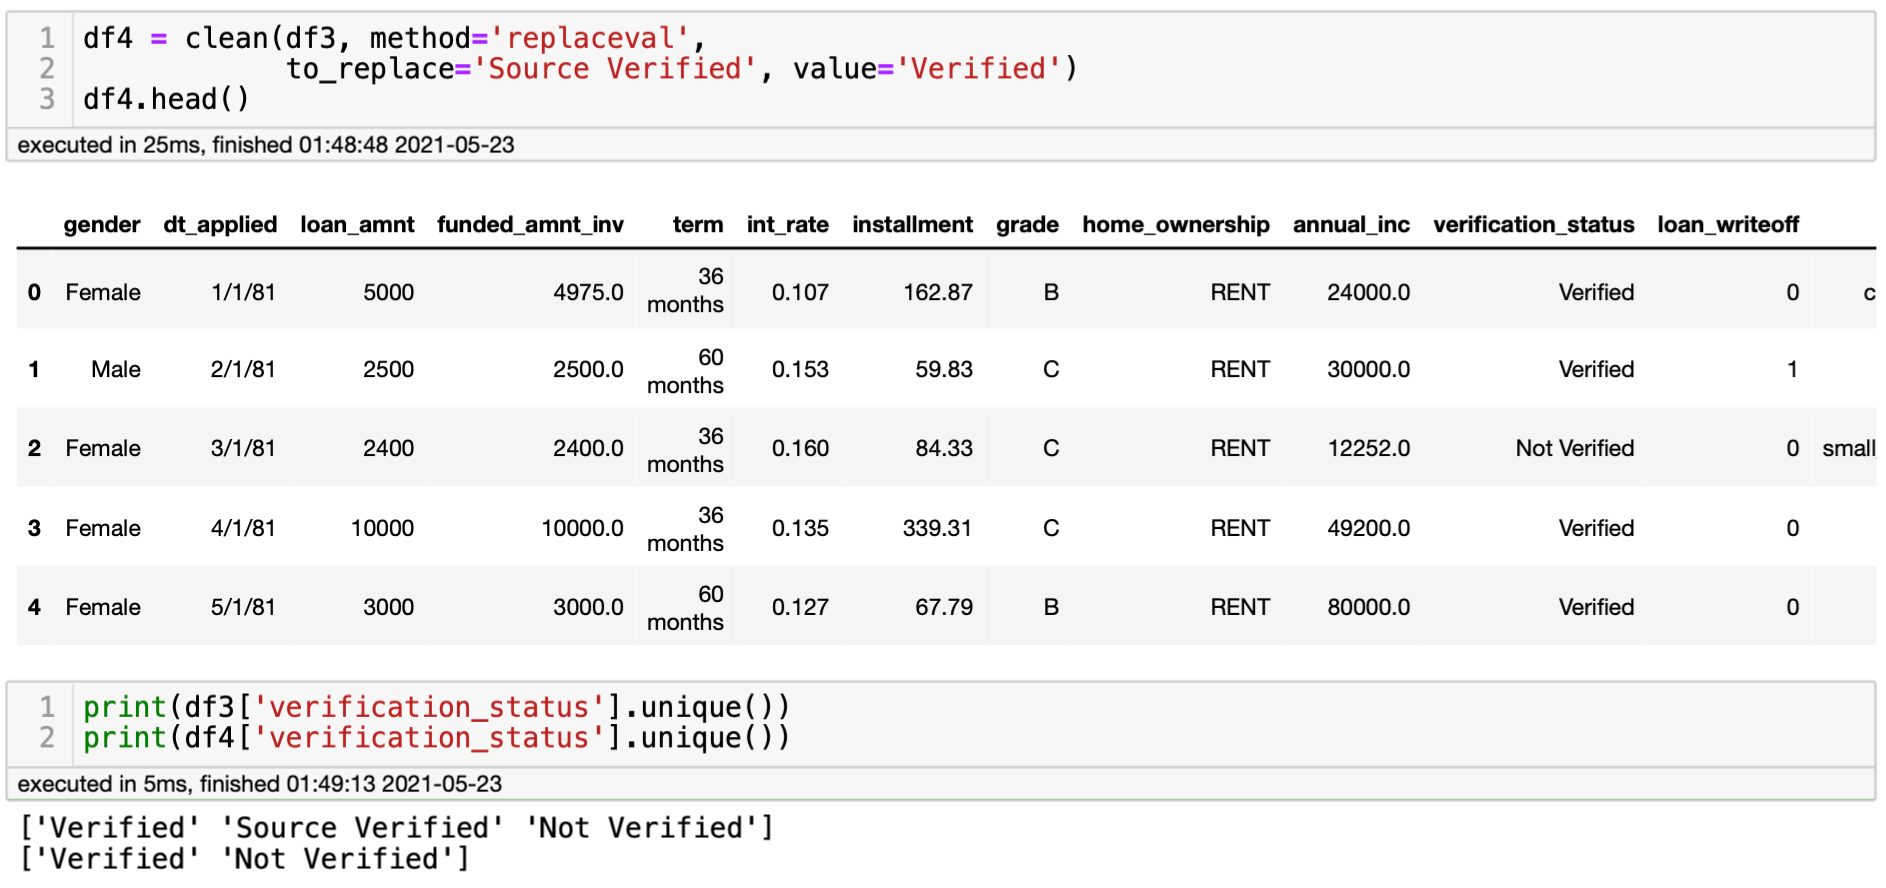Click the second cell's print(df4) line
Screen dimensions: 1886x888
[x=436, y=738]
